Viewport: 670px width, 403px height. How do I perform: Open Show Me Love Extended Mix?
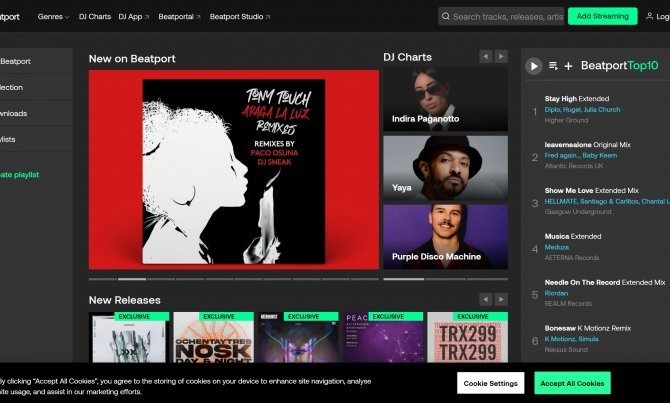click(x=591, y=191)
